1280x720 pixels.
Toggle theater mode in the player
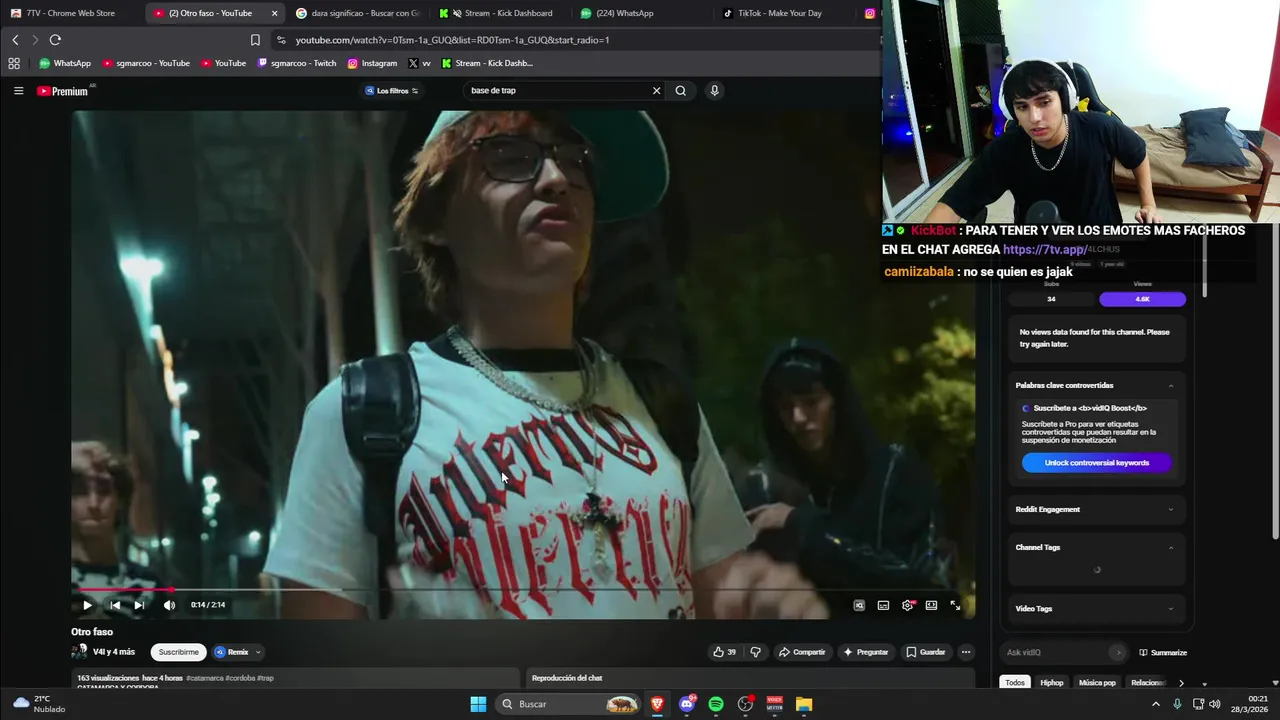[931, 605]
